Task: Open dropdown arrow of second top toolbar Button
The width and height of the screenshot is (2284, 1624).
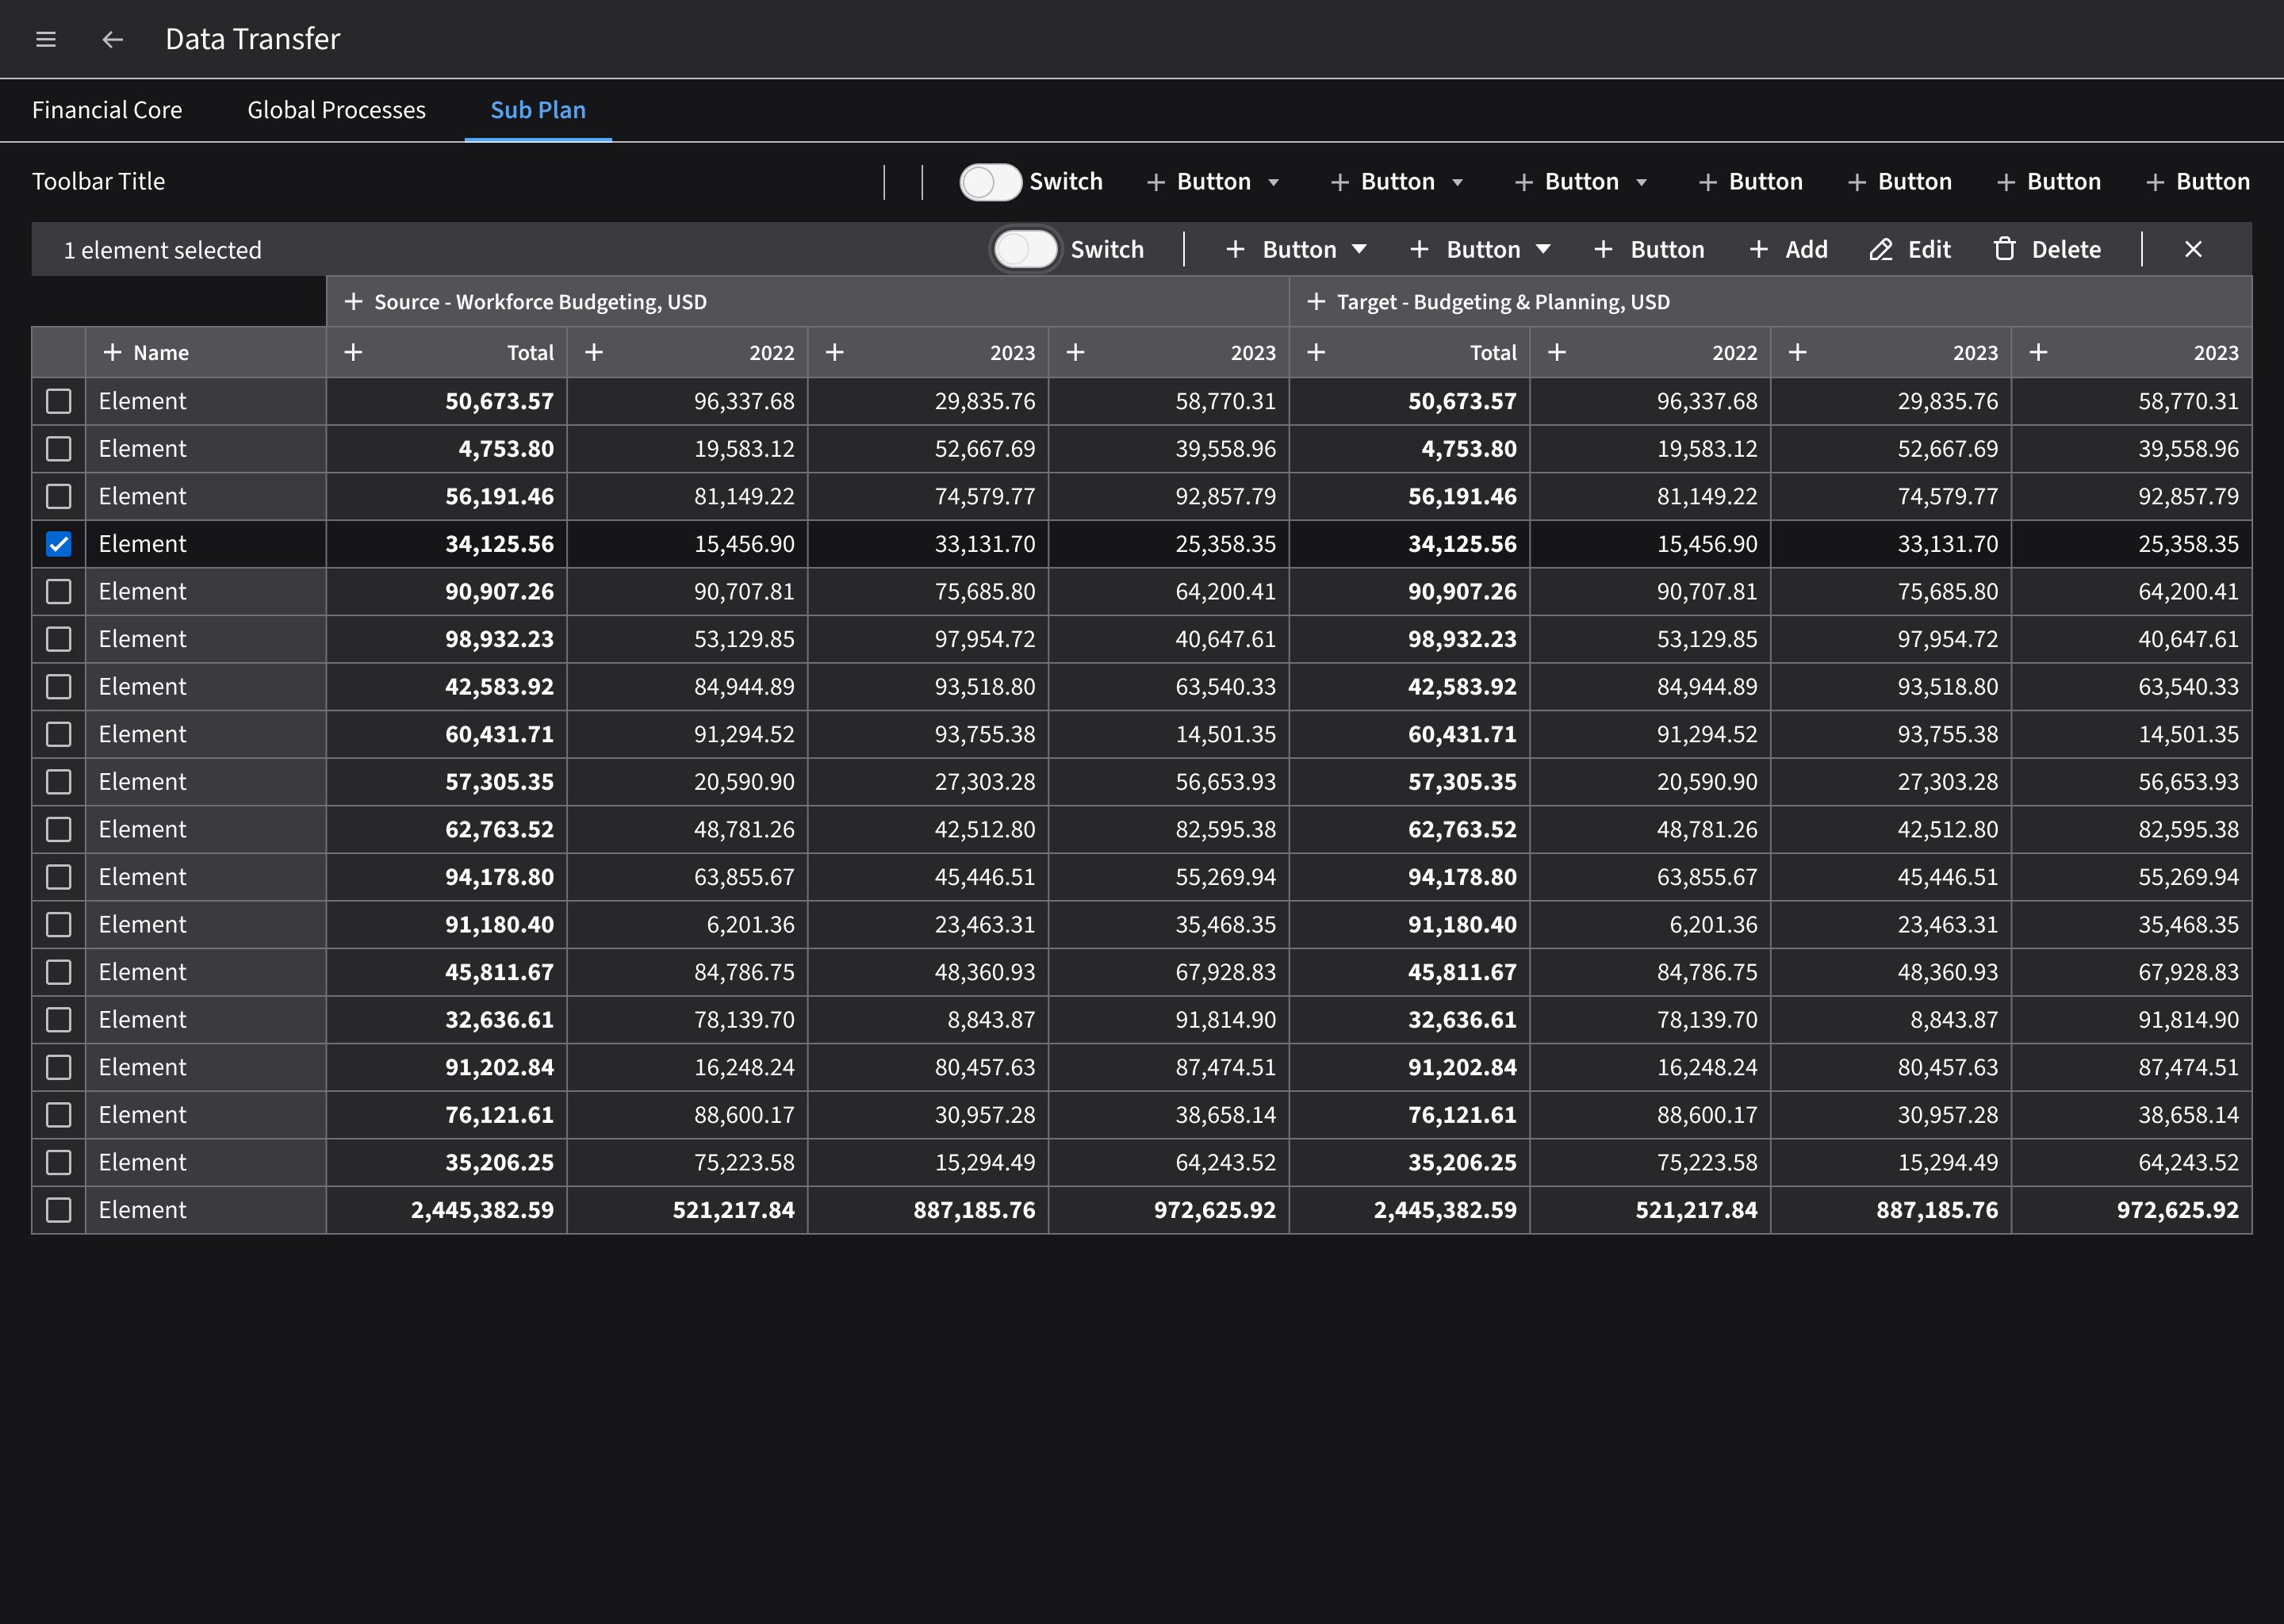Action: click(1458, 183)
